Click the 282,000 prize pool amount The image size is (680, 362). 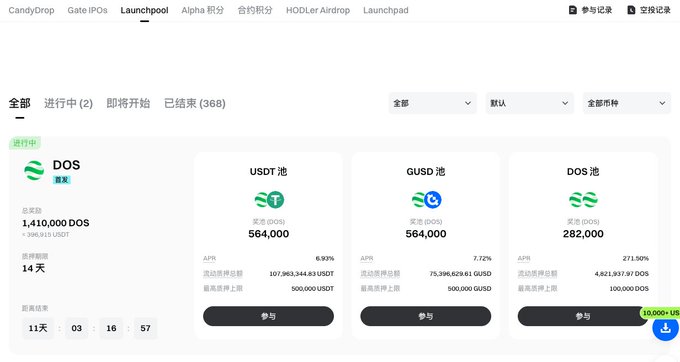pyautogui.click(x=583, y=234)
